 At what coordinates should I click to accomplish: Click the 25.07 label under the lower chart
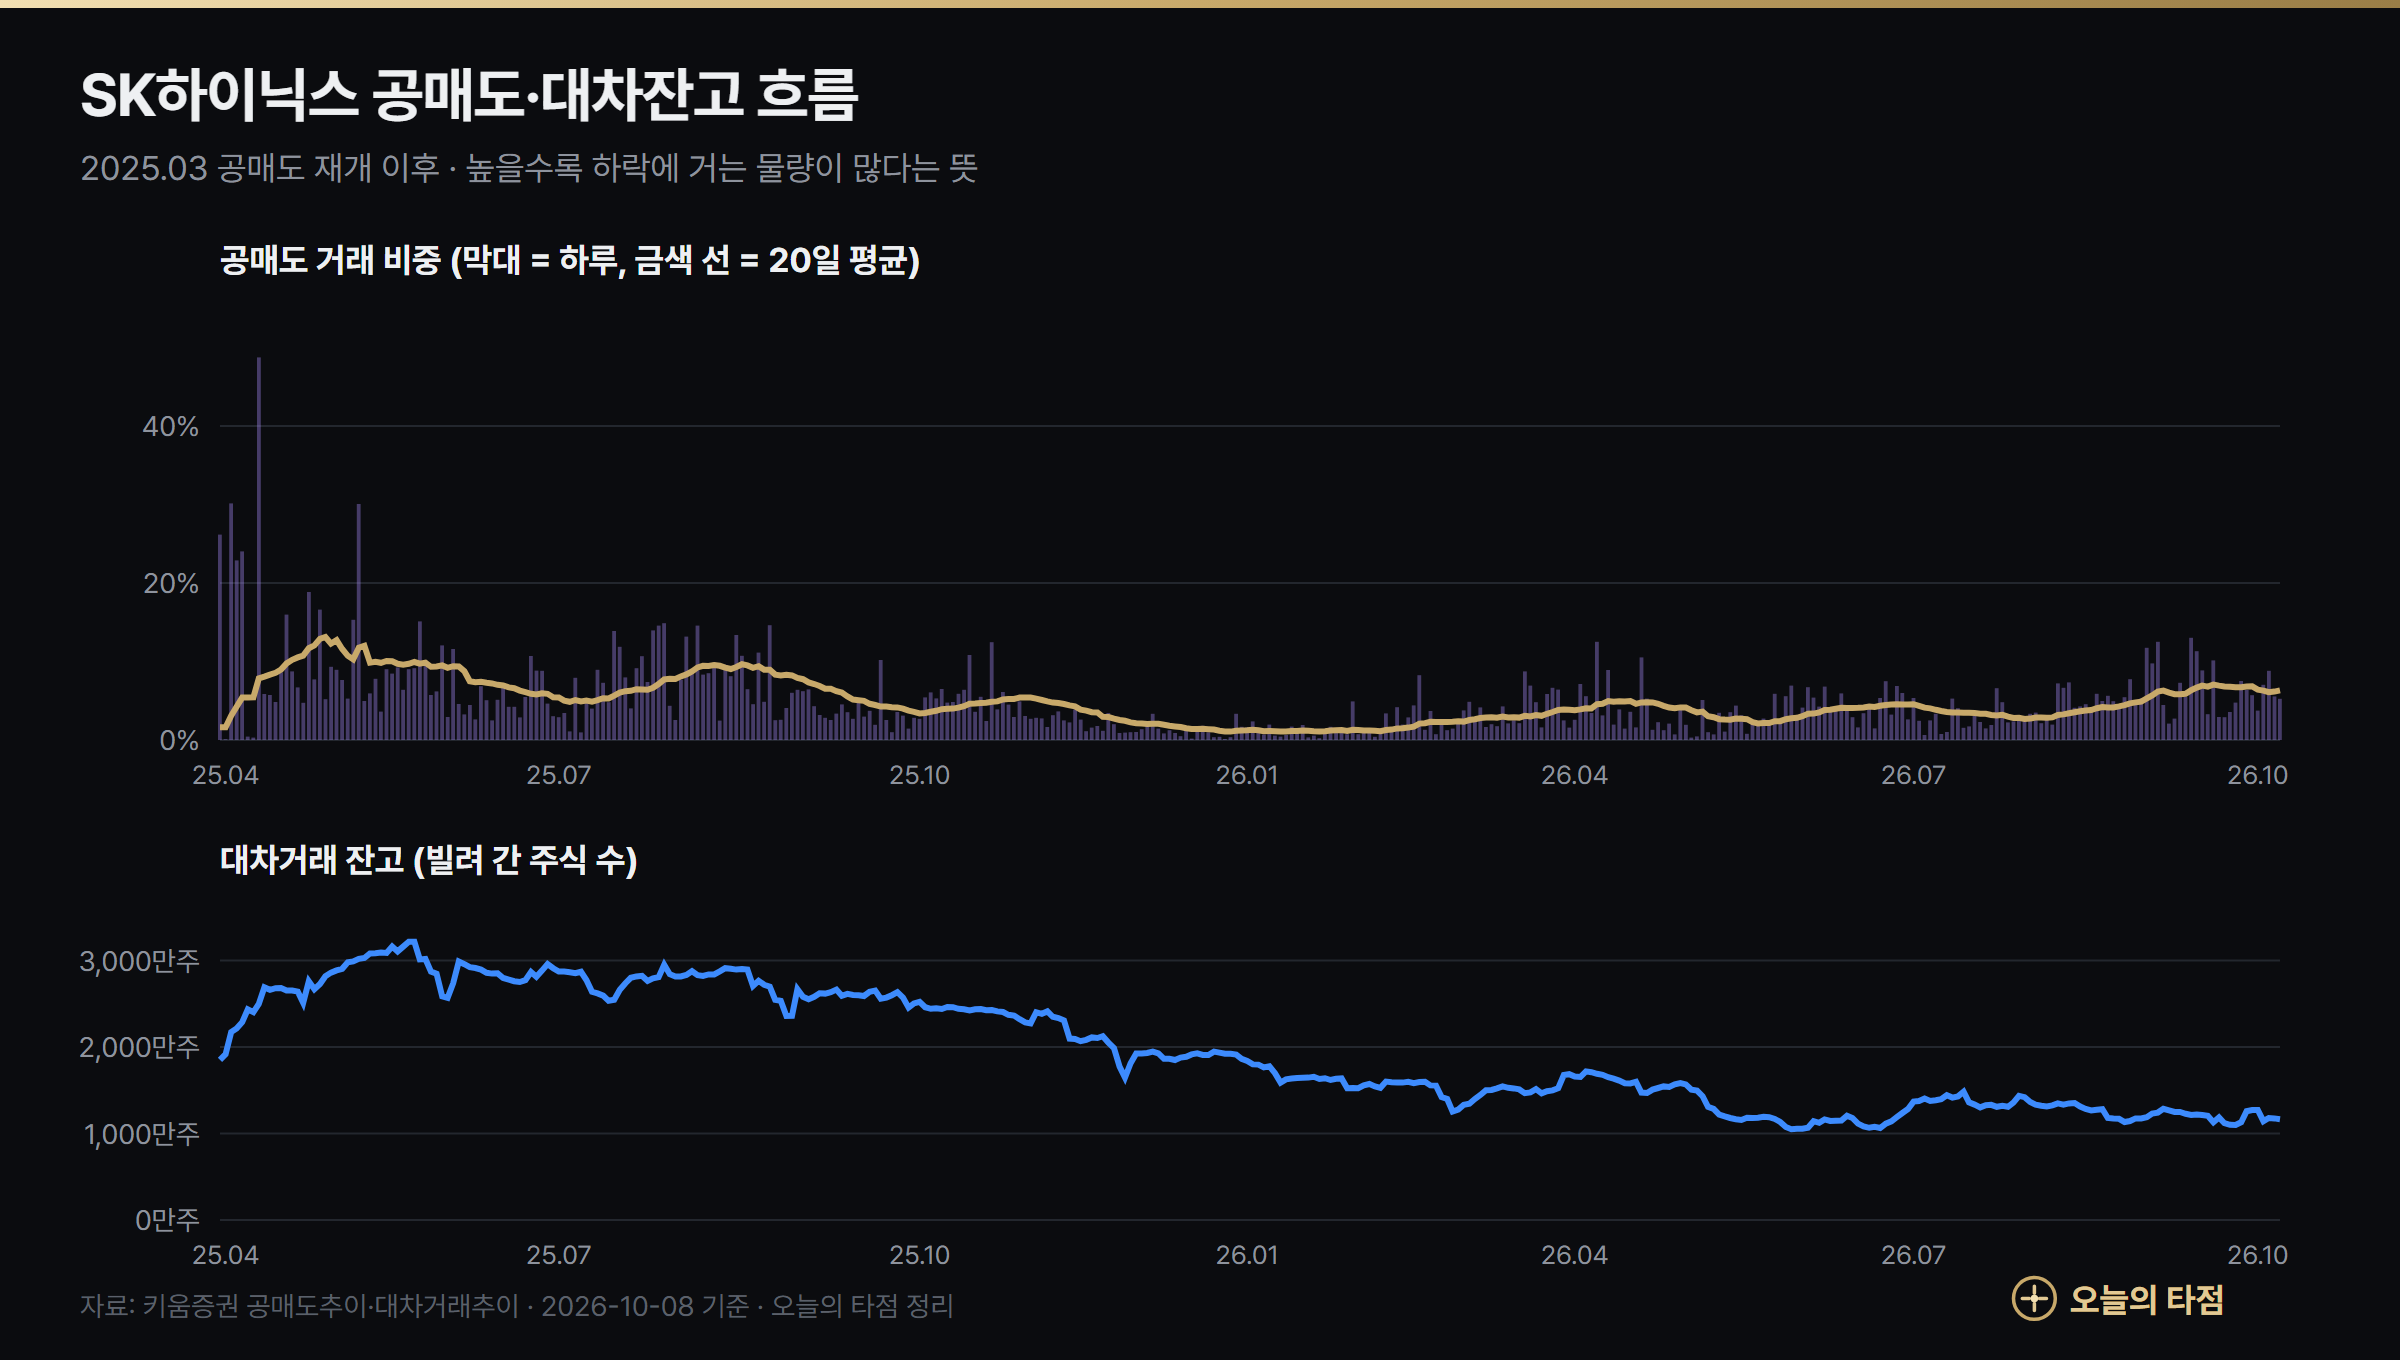click(x=559, y=1255)
